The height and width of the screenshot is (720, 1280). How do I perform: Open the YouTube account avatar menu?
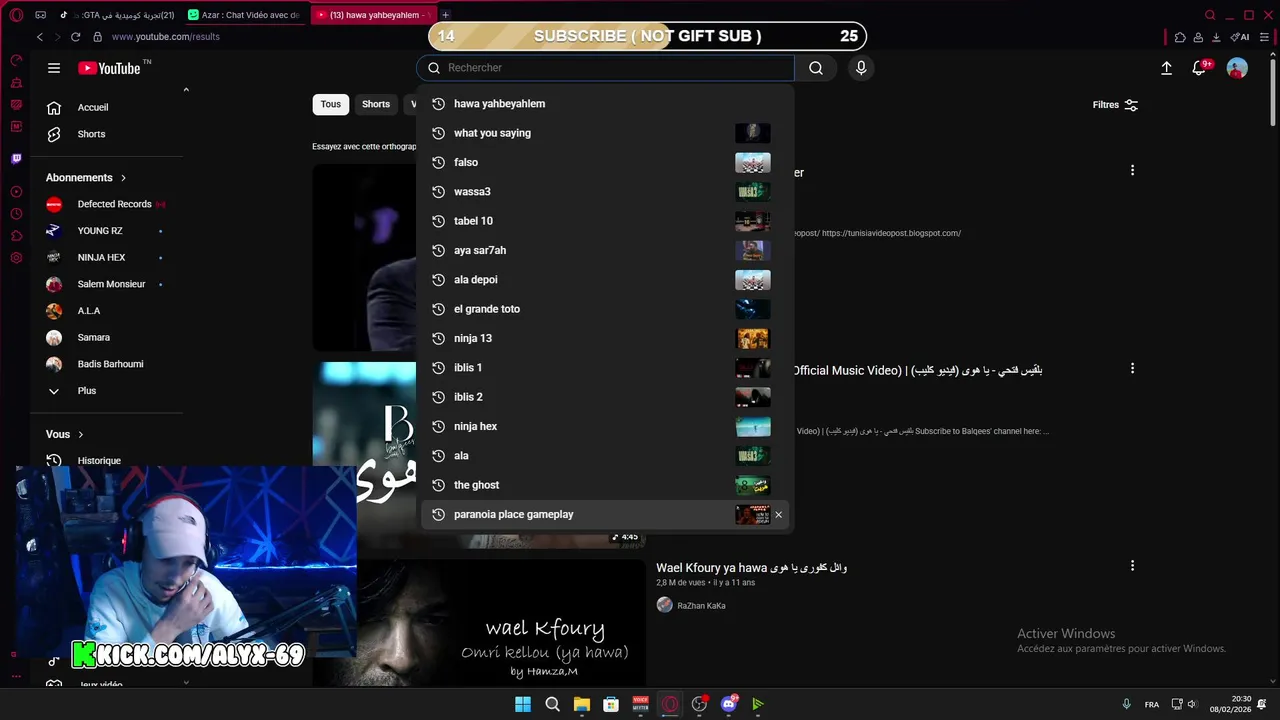tap(1237, 68)
